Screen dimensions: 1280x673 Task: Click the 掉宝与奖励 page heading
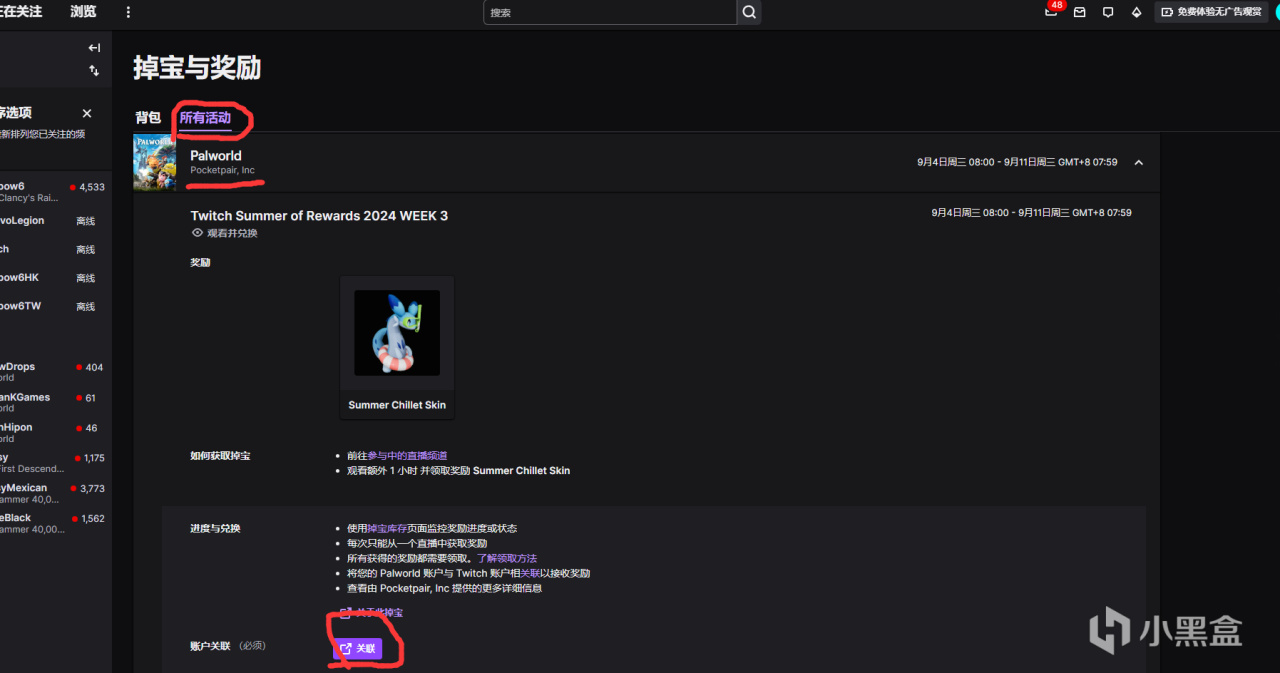[197, 68]
